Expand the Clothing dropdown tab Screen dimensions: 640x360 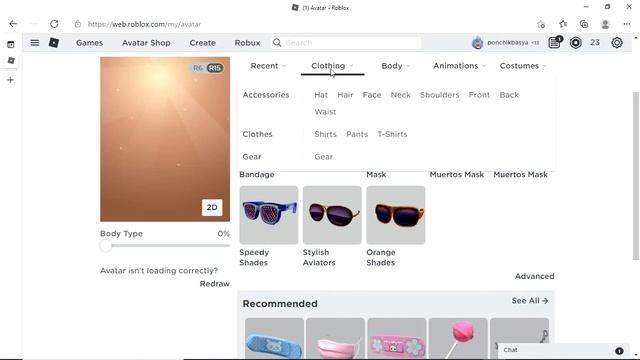(x=332, y=66)
